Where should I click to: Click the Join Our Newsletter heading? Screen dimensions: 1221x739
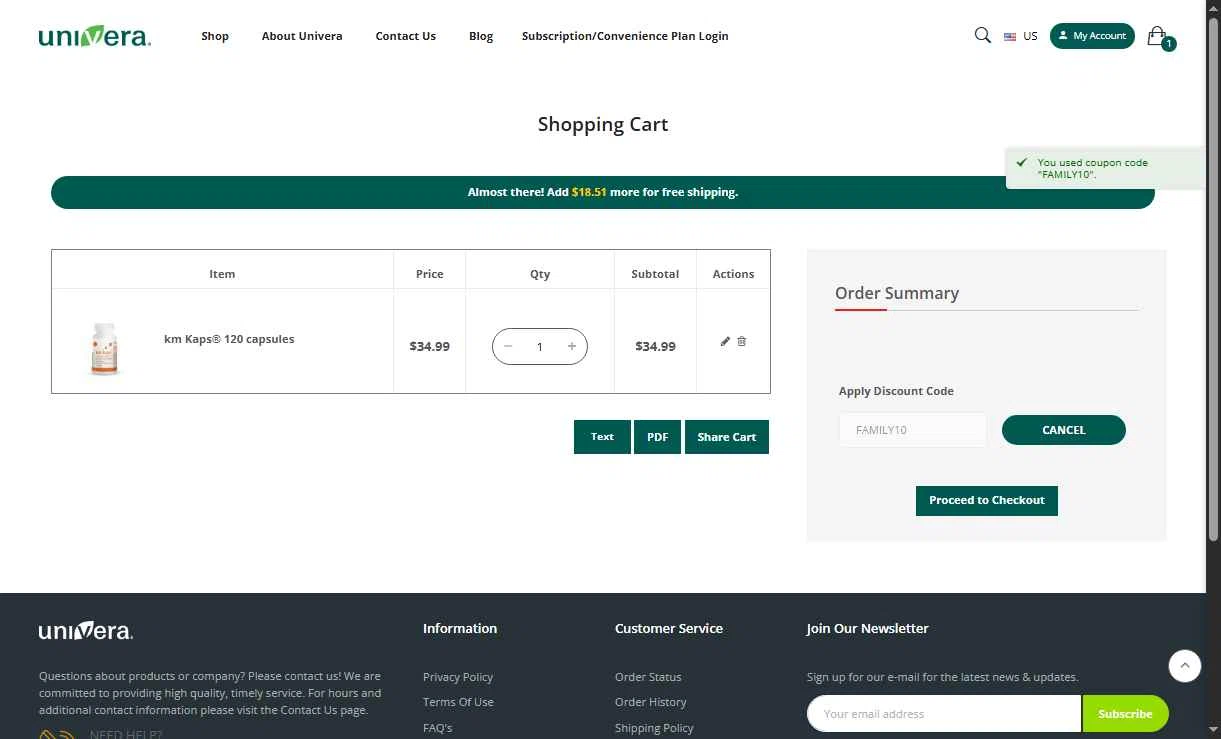(x=868, y=628)
